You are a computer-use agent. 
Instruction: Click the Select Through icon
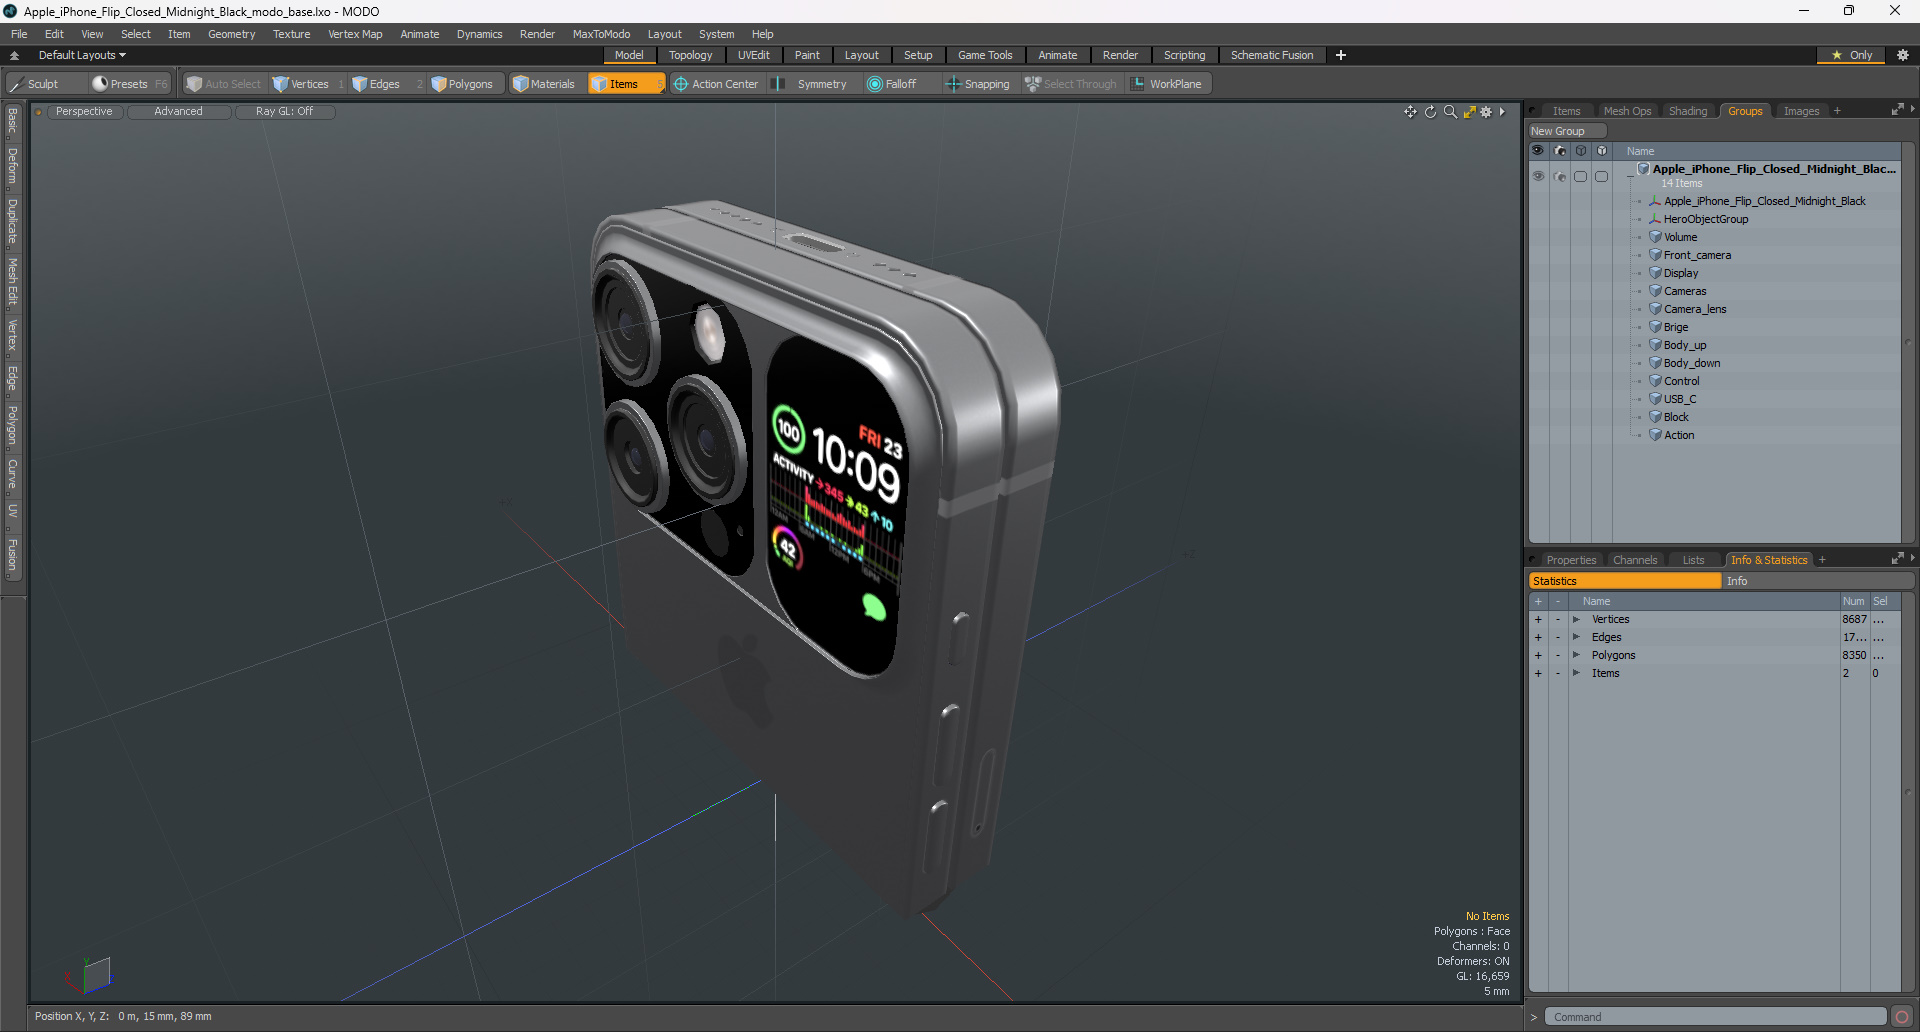tap(1033, 84)
